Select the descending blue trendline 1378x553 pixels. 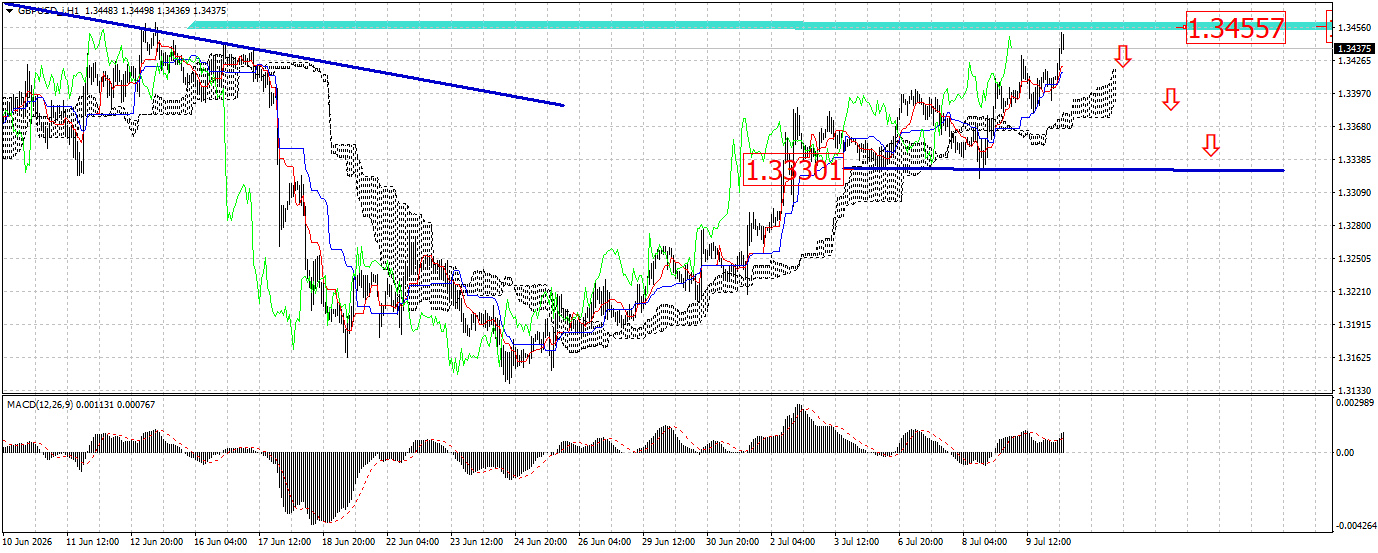300,56
